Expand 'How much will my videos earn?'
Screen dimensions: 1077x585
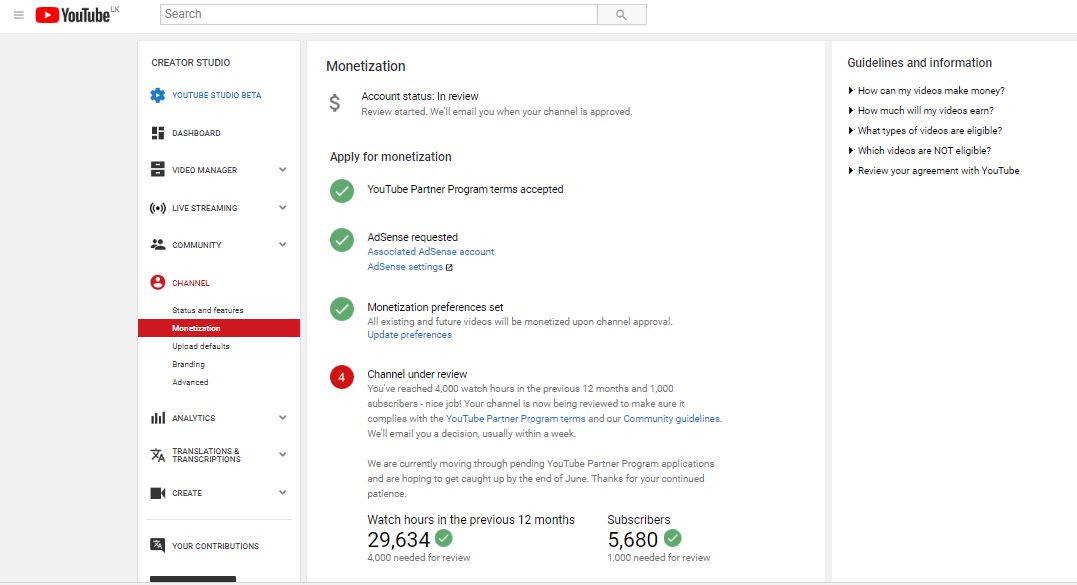pos(920,111)
